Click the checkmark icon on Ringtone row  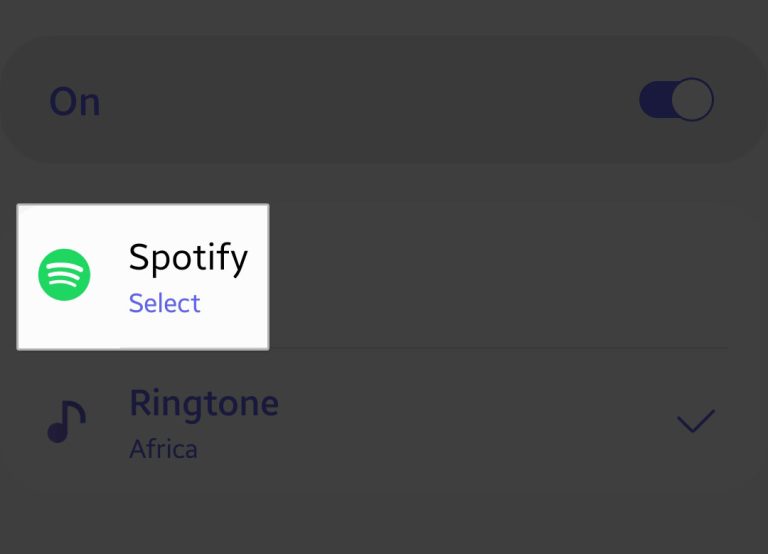(x=696, y=421)
